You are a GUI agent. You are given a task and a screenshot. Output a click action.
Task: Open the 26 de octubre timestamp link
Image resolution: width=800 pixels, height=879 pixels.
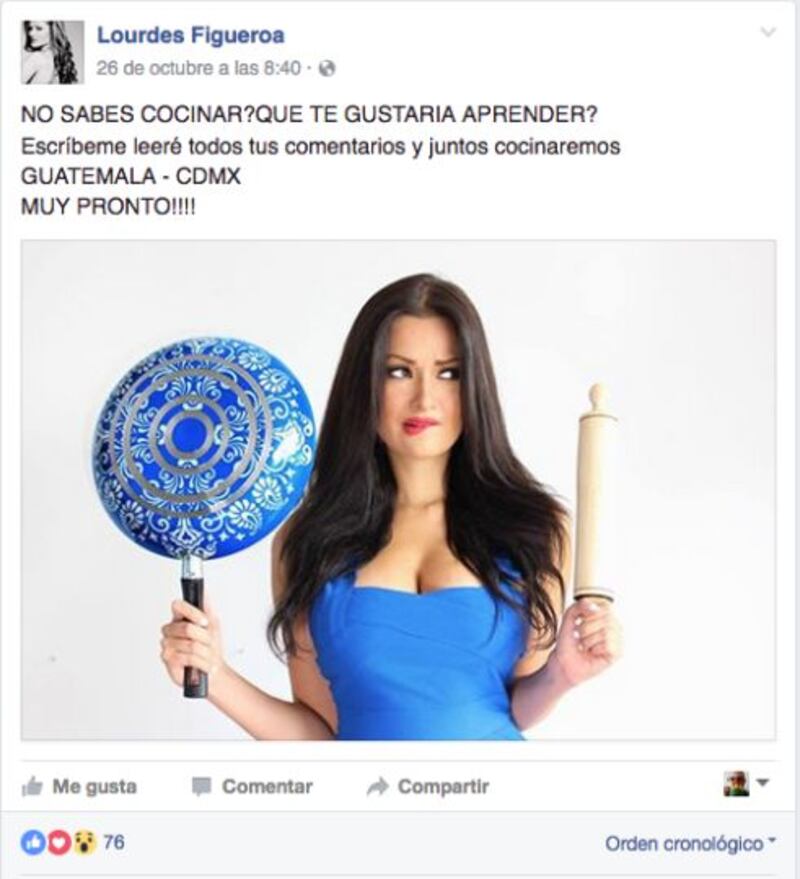coord(198,68)
